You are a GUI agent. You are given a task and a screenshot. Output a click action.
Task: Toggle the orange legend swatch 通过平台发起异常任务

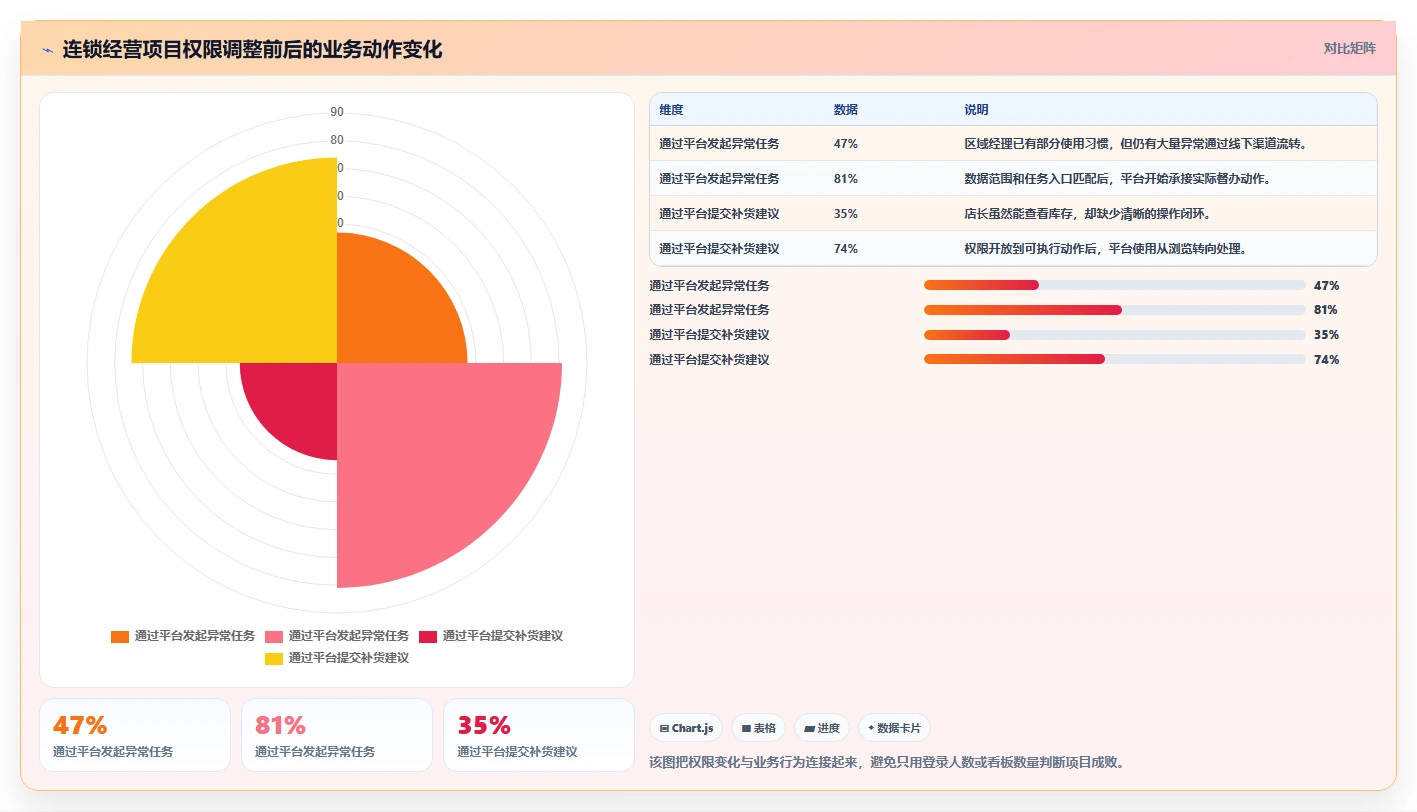pos(120,636)
